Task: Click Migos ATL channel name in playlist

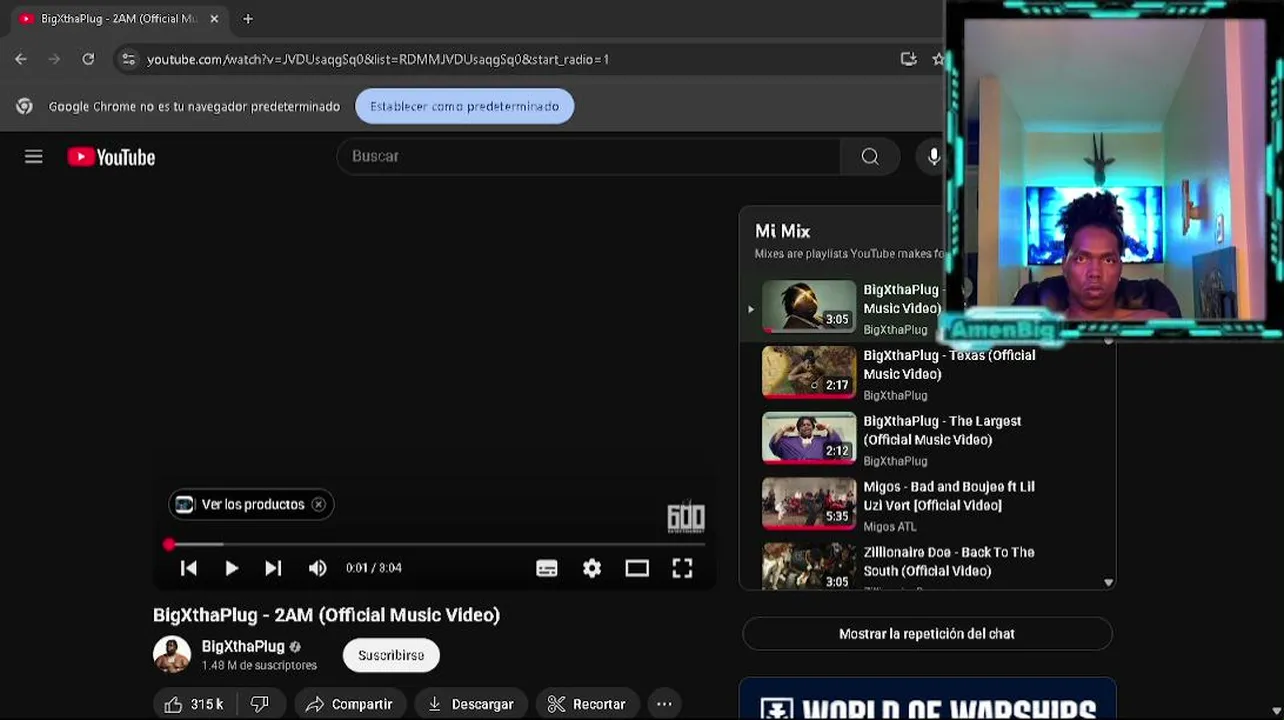Action: (x=889, y=526)
